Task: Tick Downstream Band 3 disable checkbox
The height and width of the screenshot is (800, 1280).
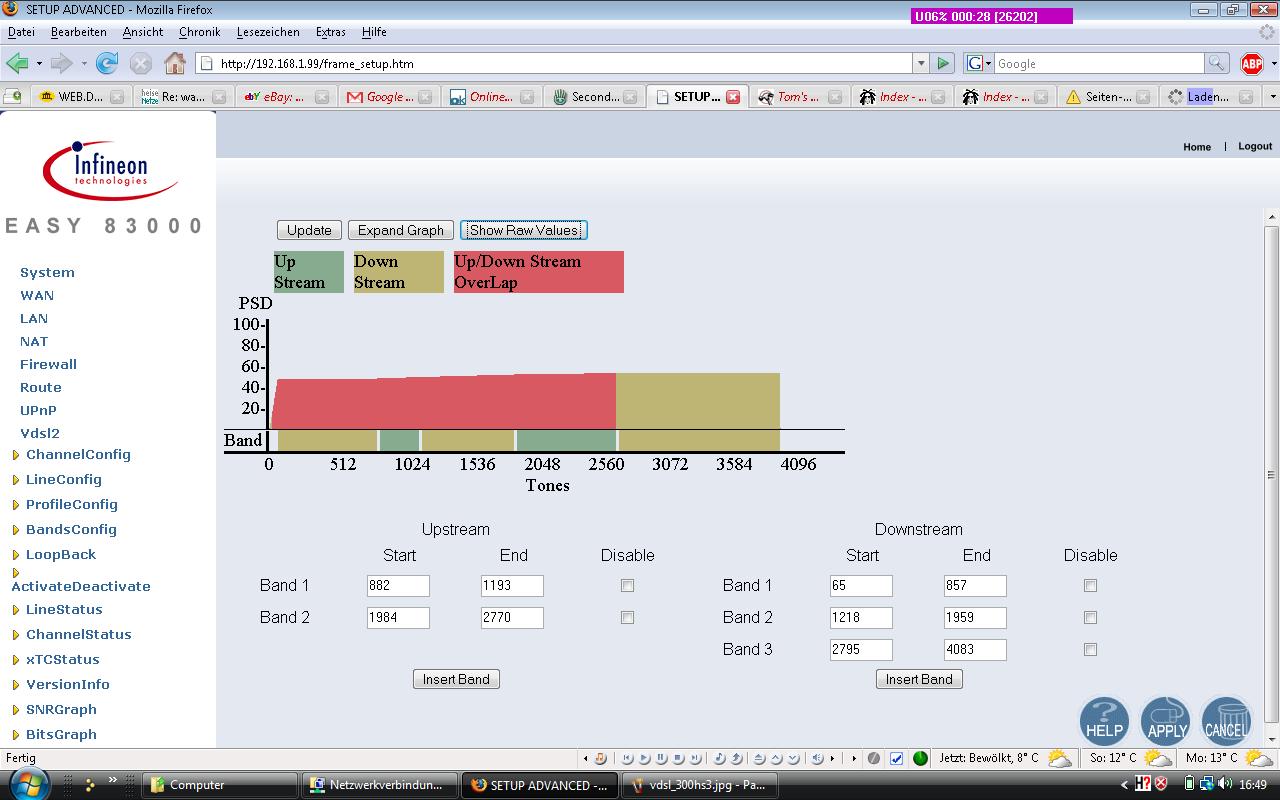Action: click(x=1090, y=650)
